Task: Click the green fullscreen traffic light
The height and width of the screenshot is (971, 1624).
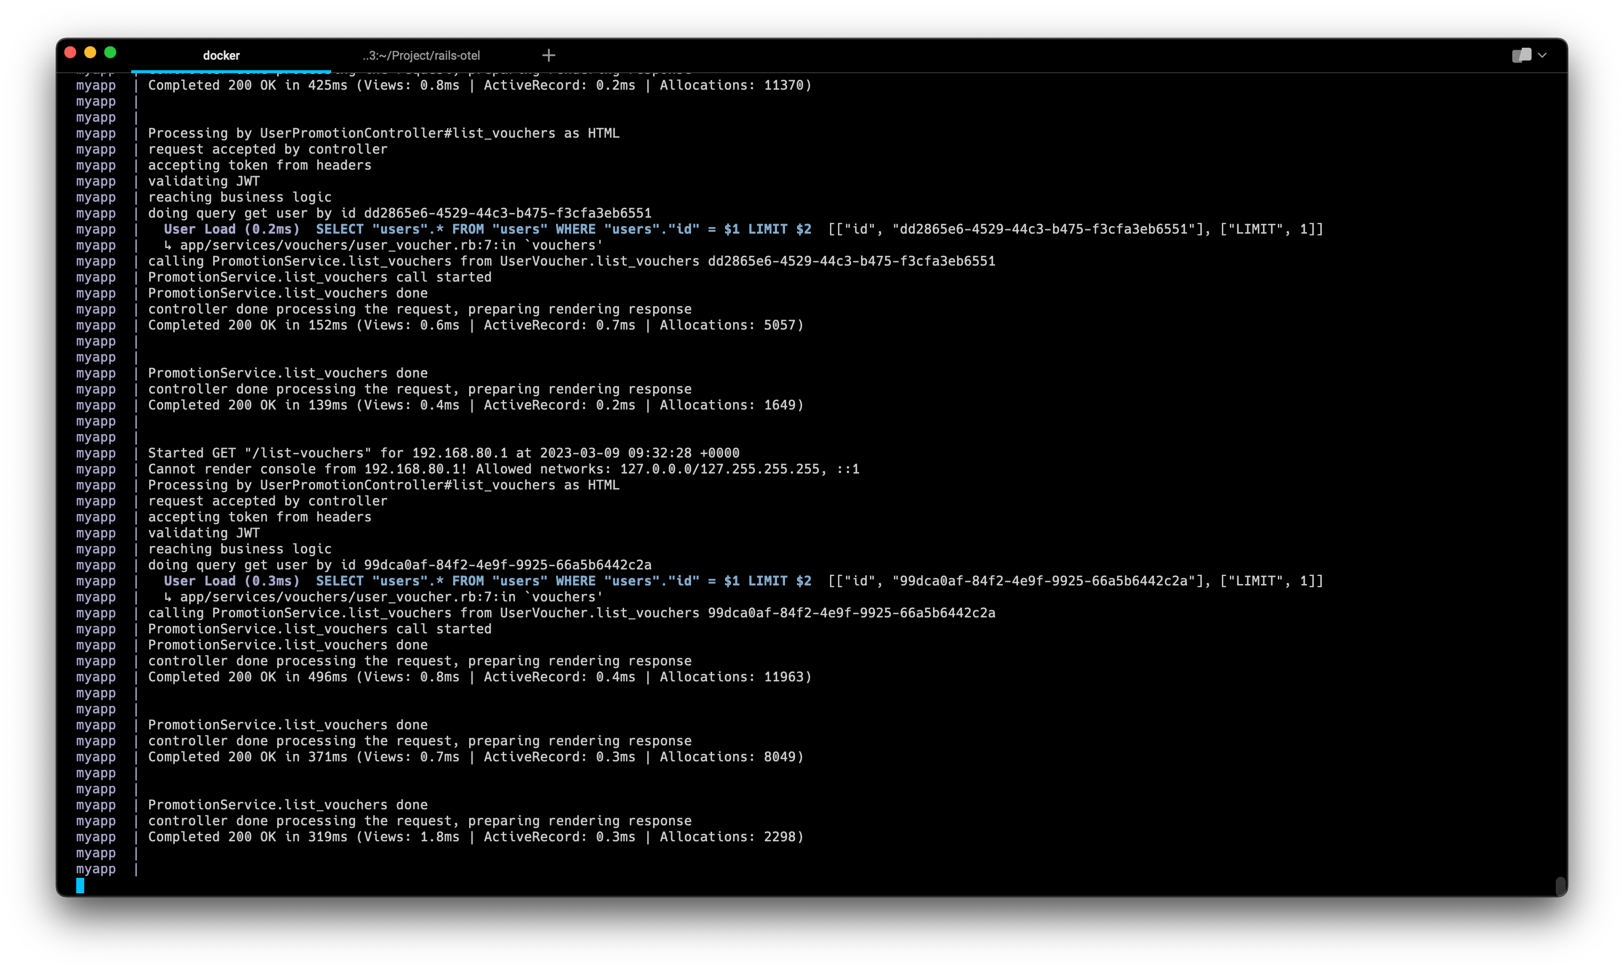Action: (110, 52)
